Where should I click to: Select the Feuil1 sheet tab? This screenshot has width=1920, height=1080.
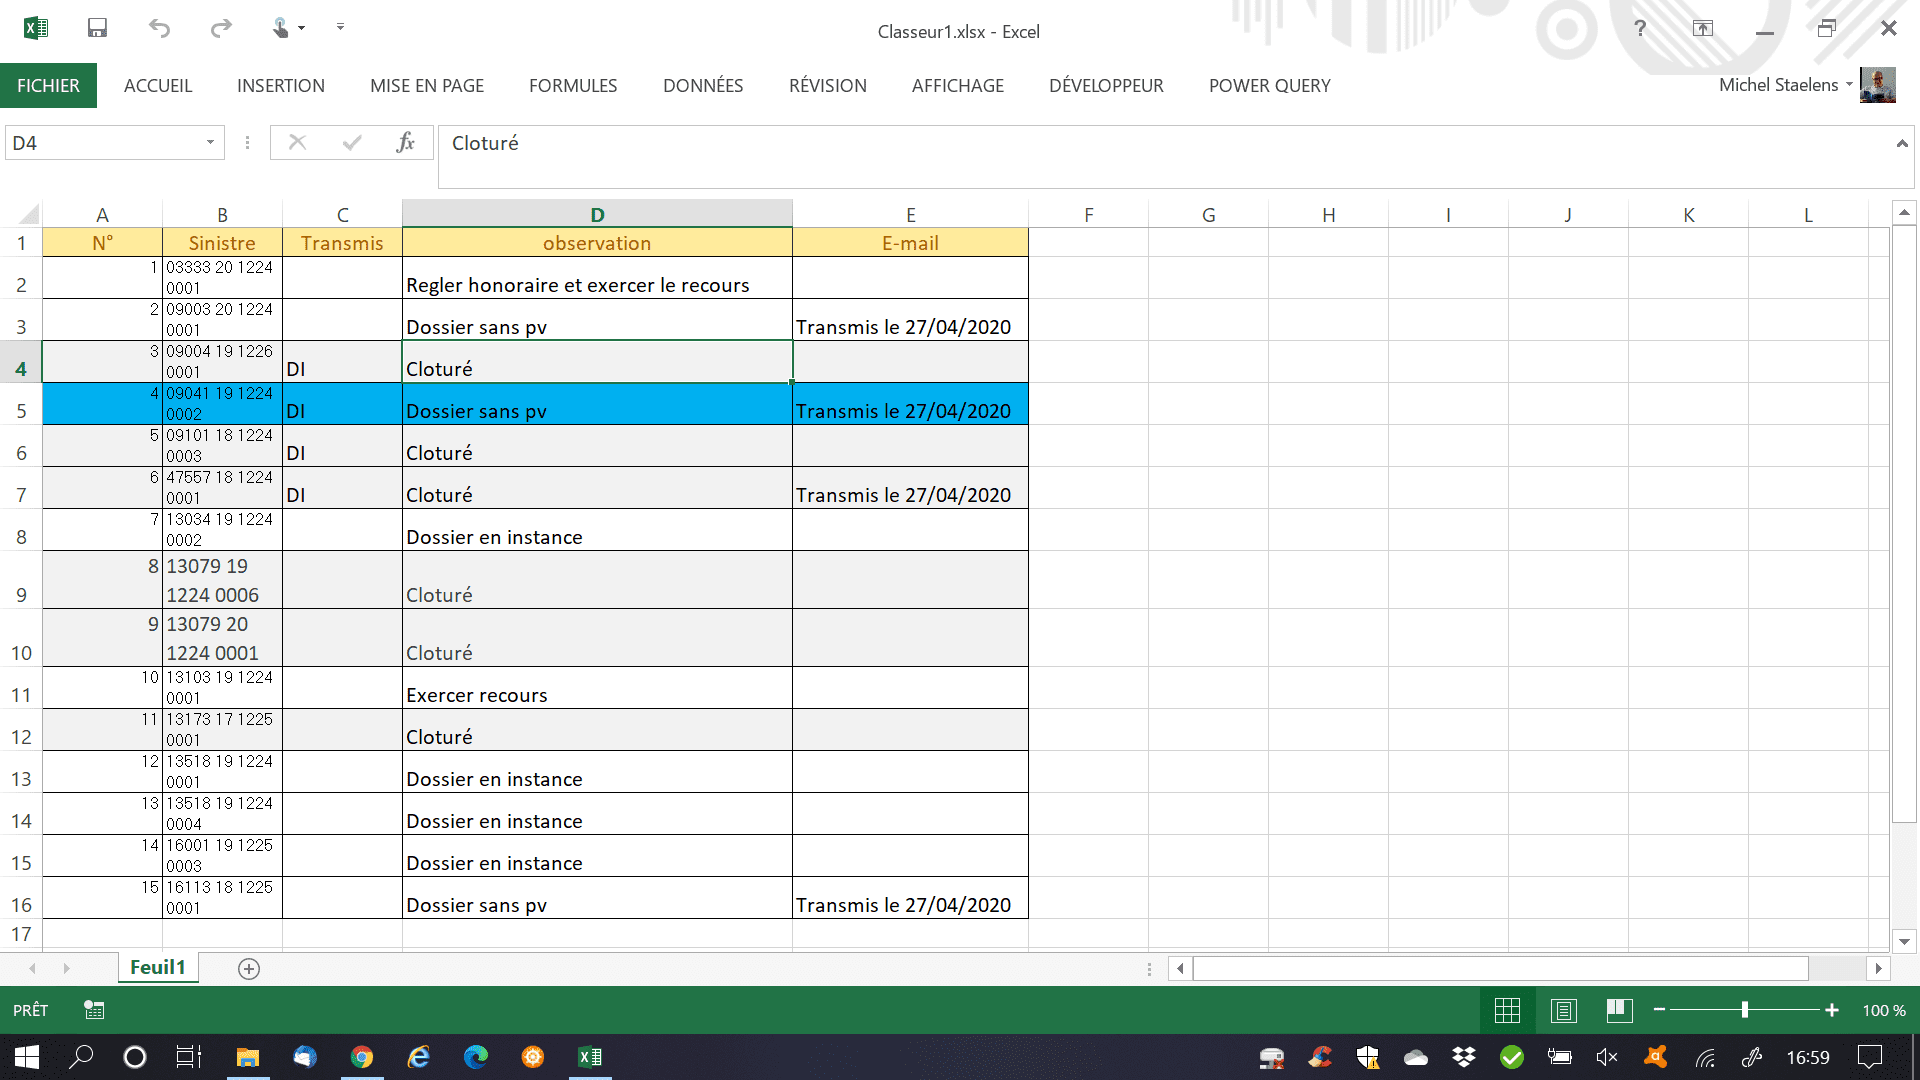(158, 967)
